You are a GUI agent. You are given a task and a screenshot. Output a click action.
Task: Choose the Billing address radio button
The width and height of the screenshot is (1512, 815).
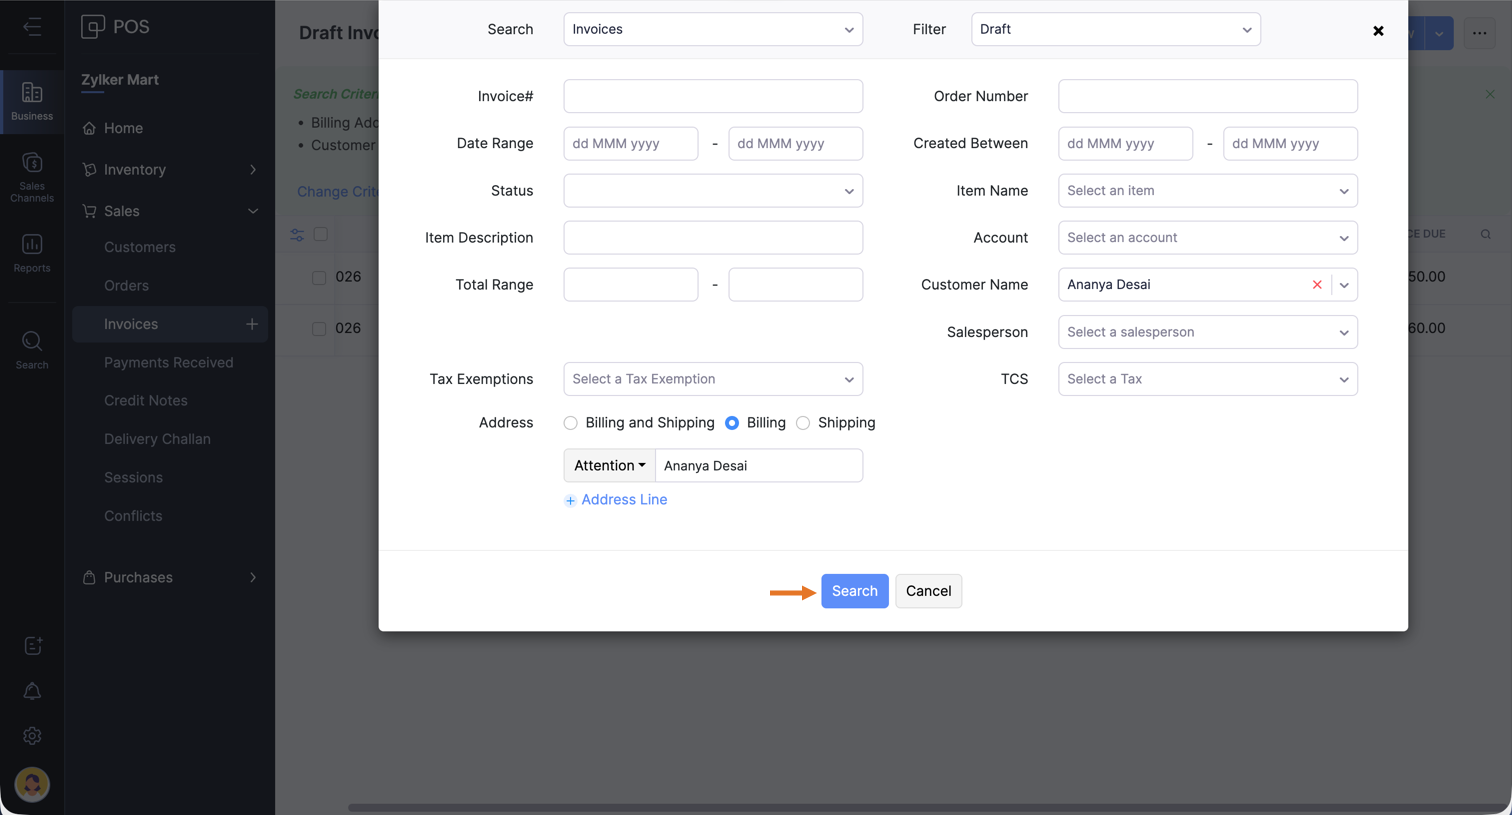pyautogui.click(x=732, y=423)
